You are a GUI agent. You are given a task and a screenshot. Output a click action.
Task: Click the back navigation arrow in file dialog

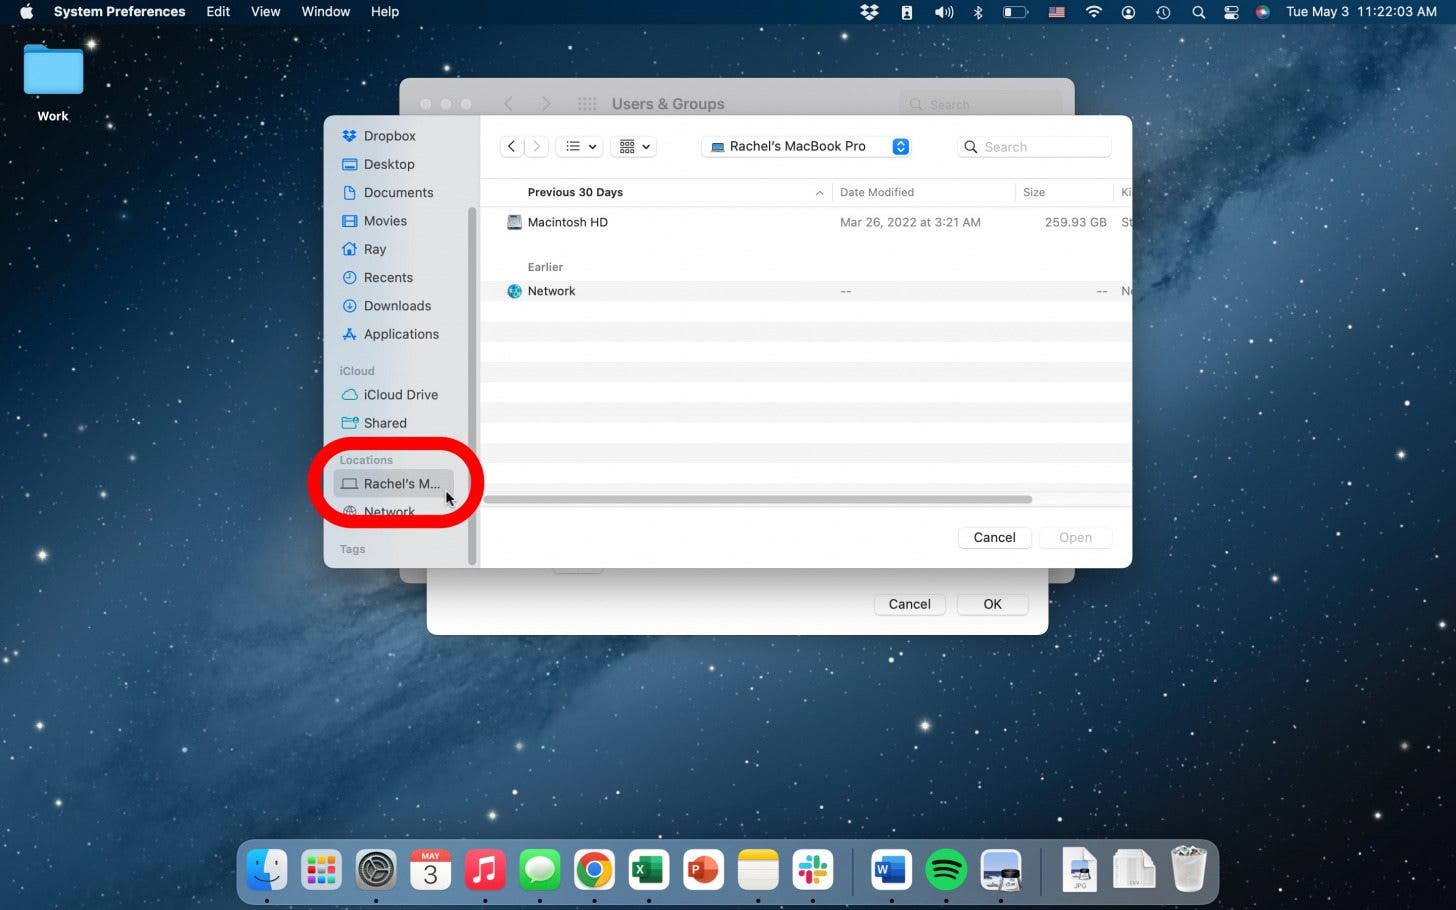coord(511,146)
